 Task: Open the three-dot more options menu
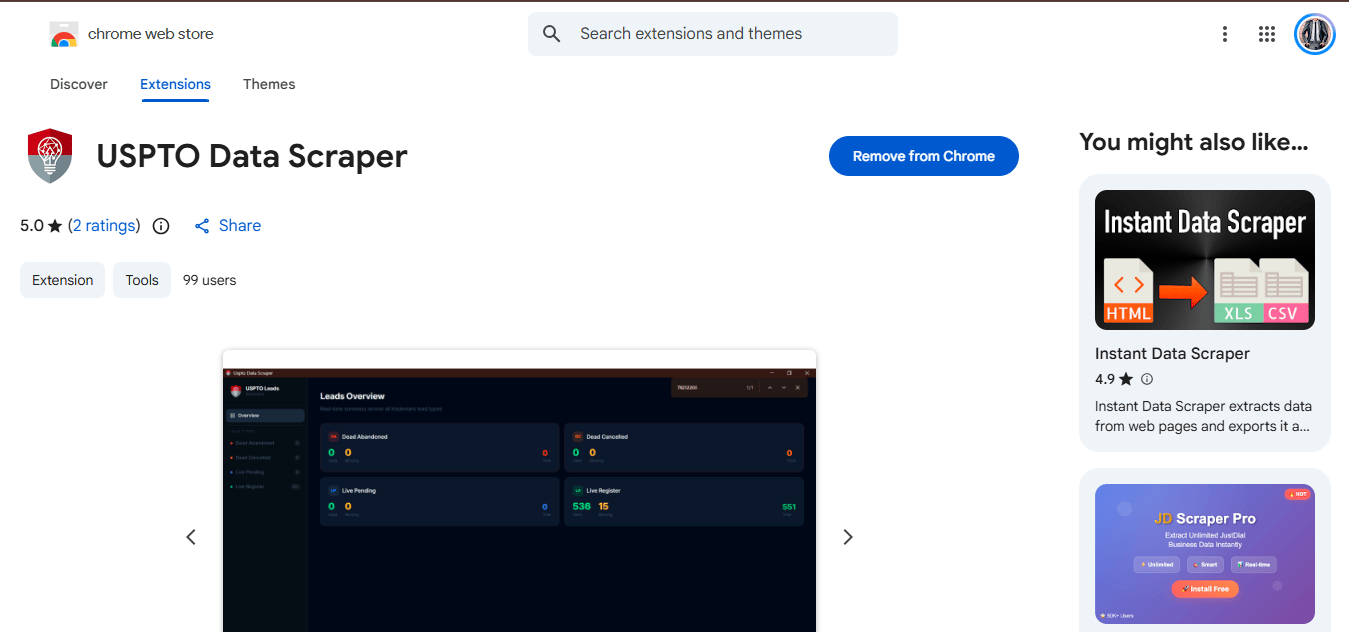[1224, 34]
